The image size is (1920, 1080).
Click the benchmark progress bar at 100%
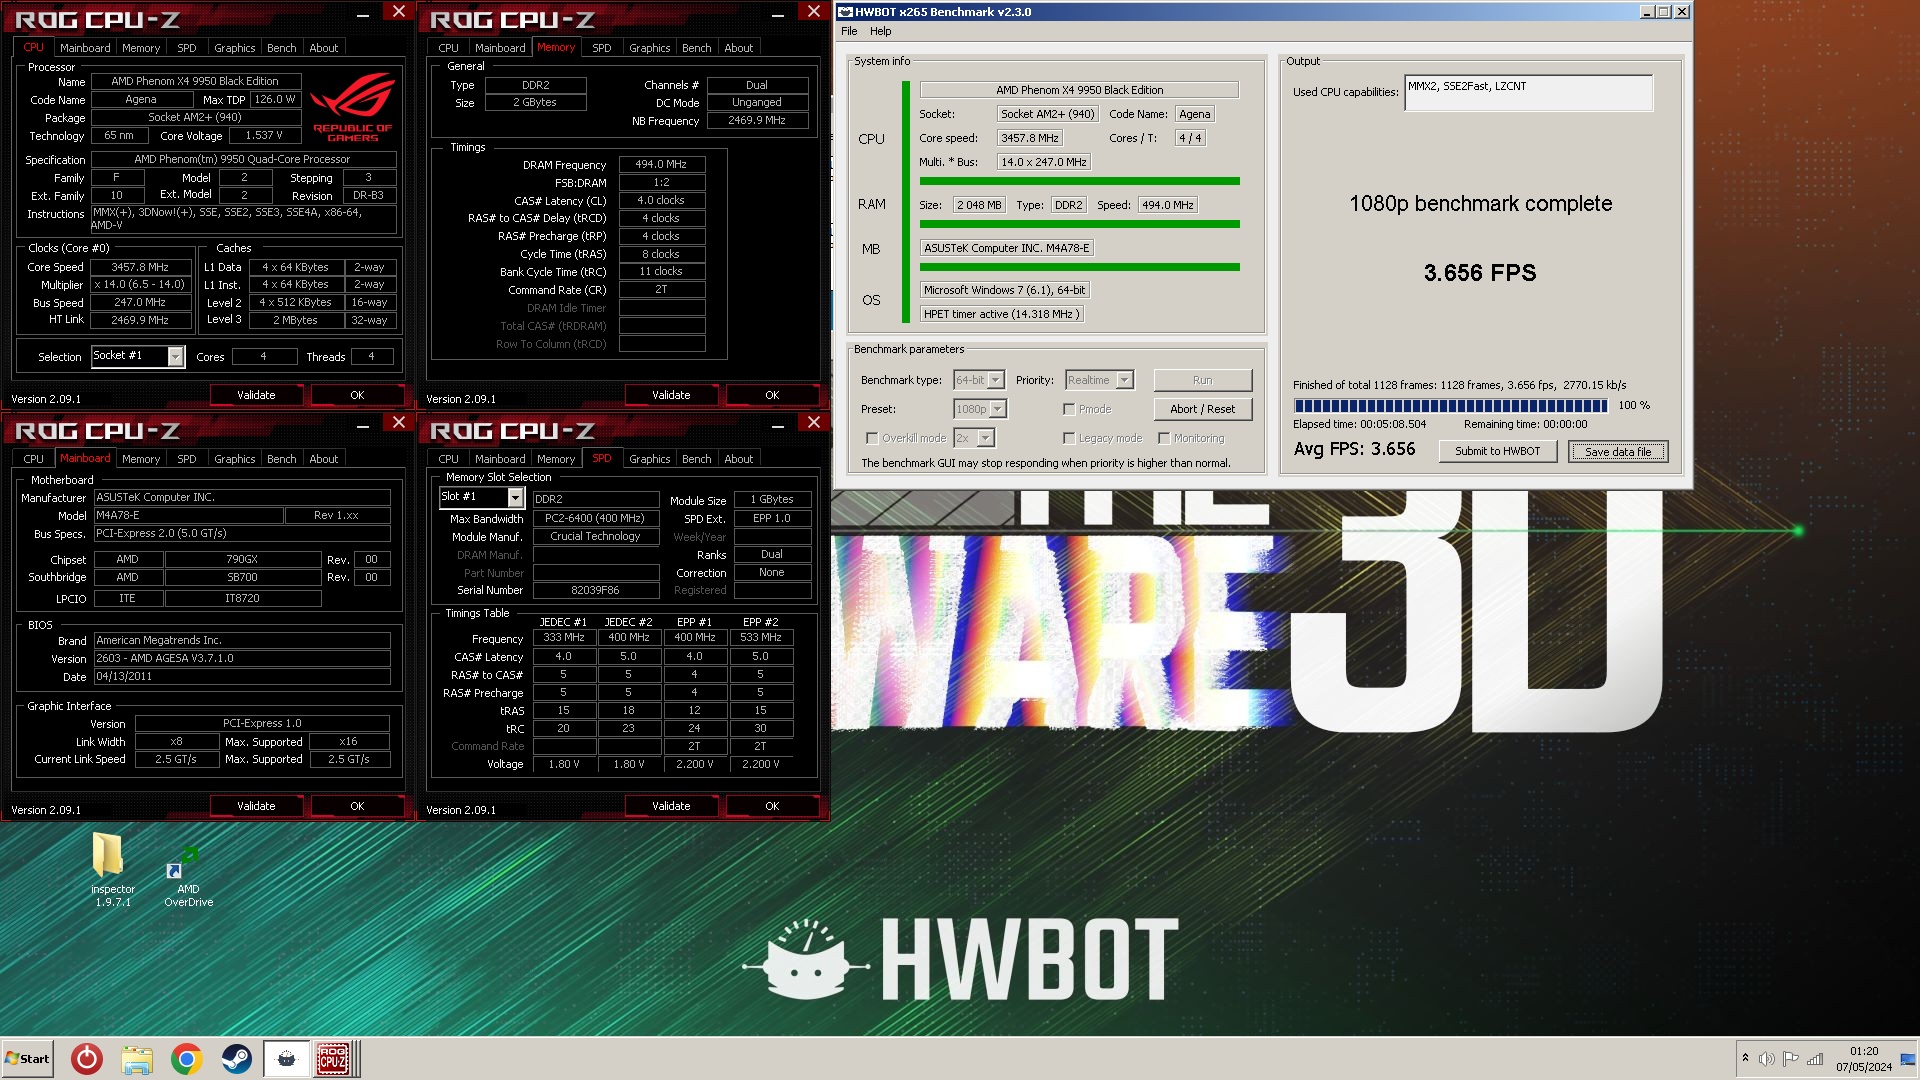pos(1451,406)
